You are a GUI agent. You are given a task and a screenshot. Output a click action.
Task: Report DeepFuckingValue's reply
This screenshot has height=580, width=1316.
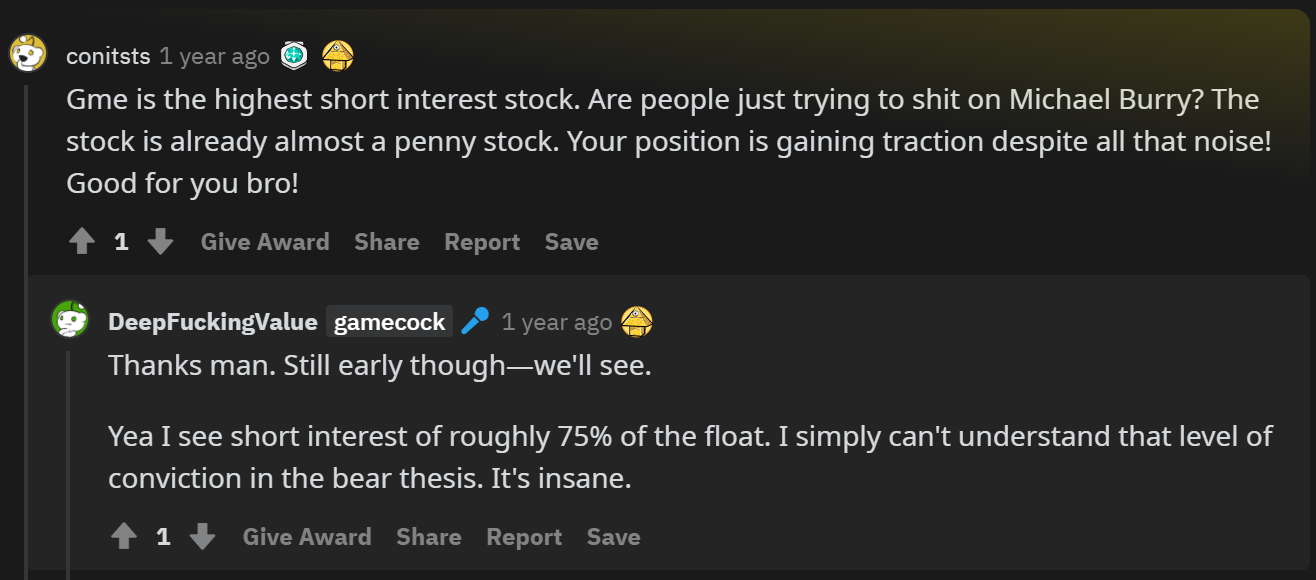(x=524, y=537)
